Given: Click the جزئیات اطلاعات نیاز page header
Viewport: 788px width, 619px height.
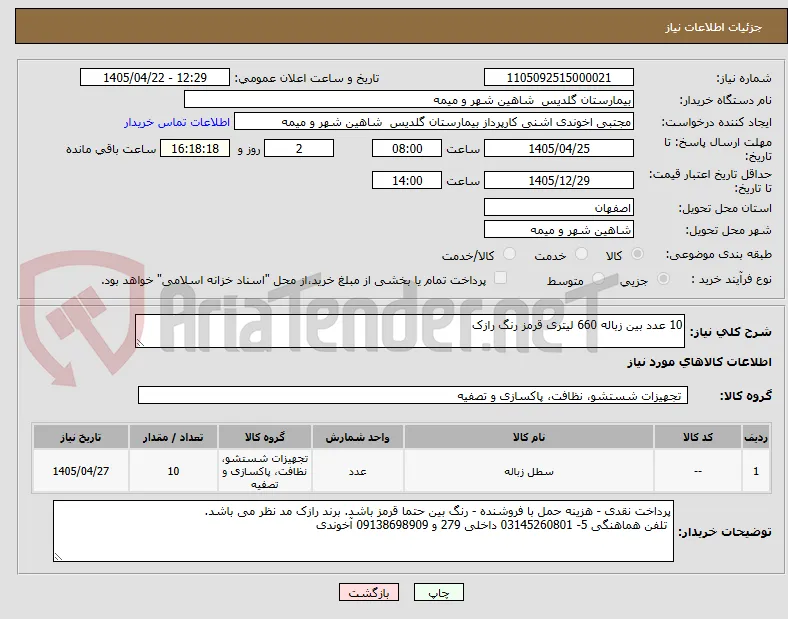Looking at the screenshot, I should coord(714,27).
